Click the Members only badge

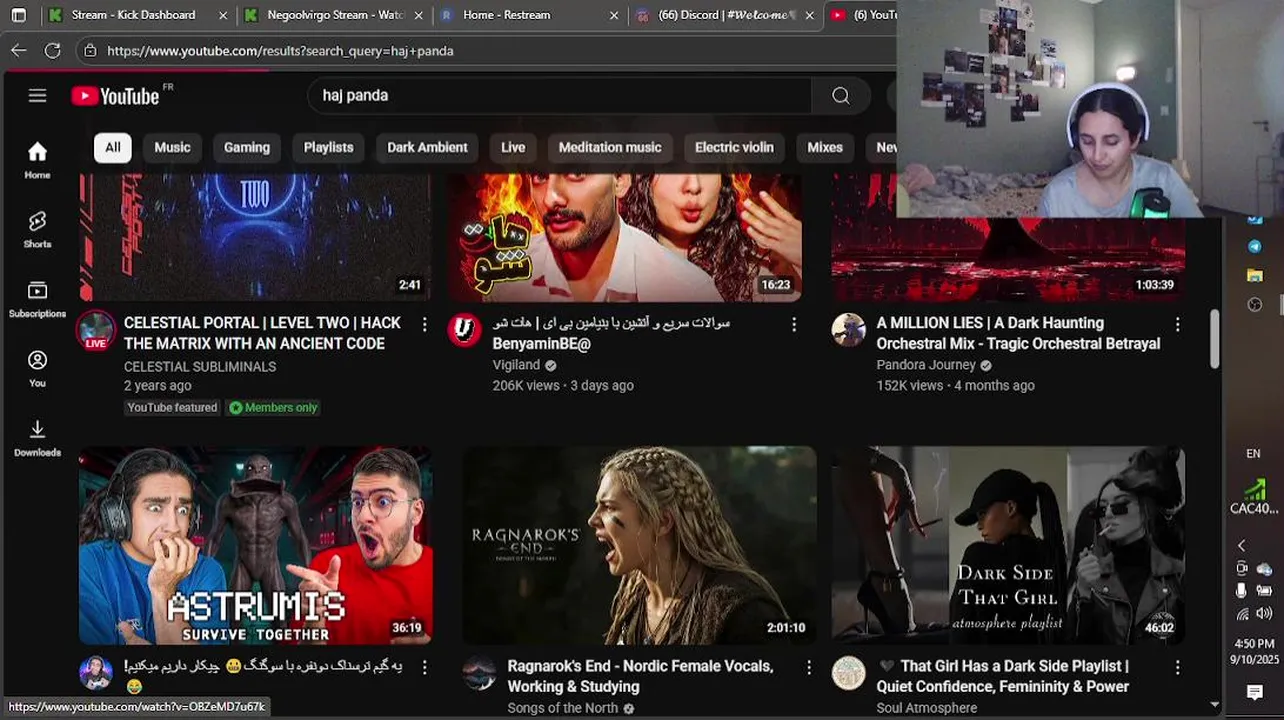pyautogui.click(x=274, y=407)
